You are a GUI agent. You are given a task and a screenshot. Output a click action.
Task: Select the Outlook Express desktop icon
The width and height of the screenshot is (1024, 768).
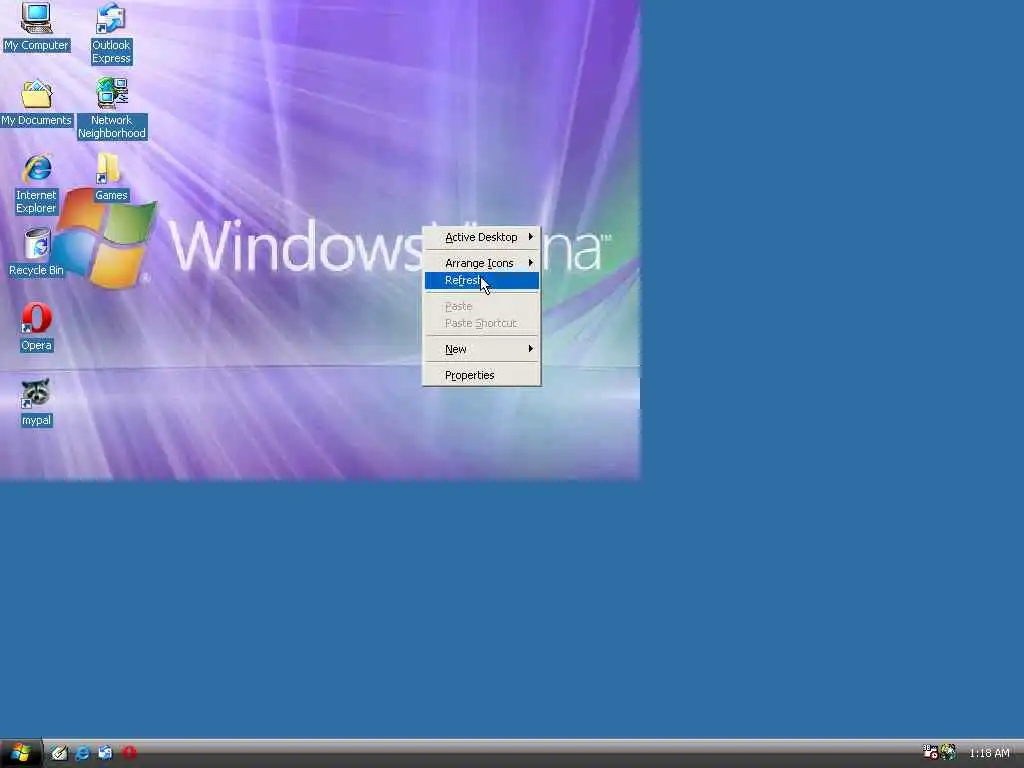[x=111, y=33]
